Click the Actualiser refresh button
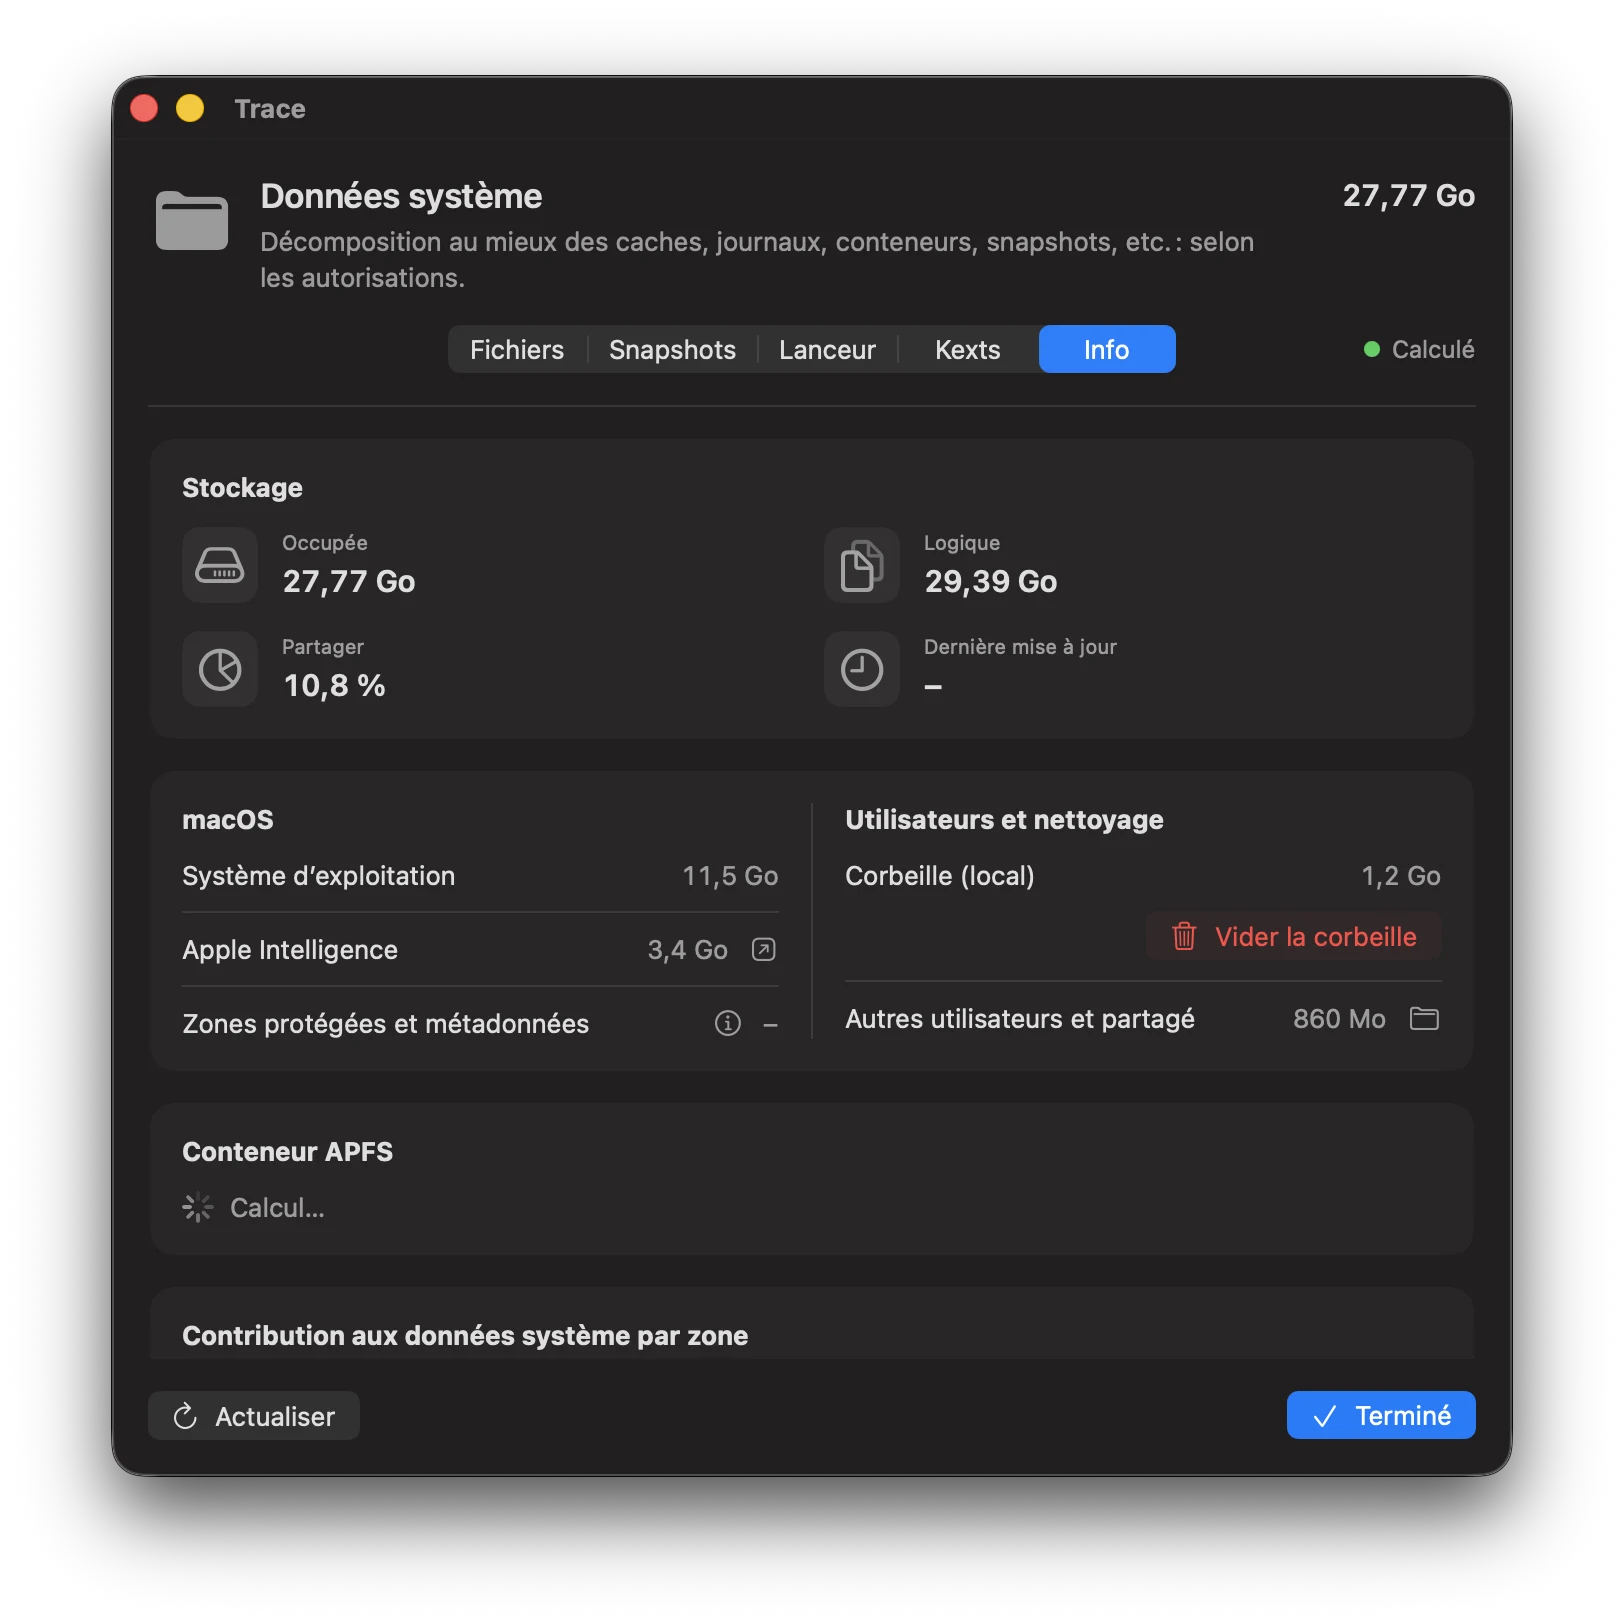Image resolution: width=1624 pixels, height=1624 pixels. 254,1416
